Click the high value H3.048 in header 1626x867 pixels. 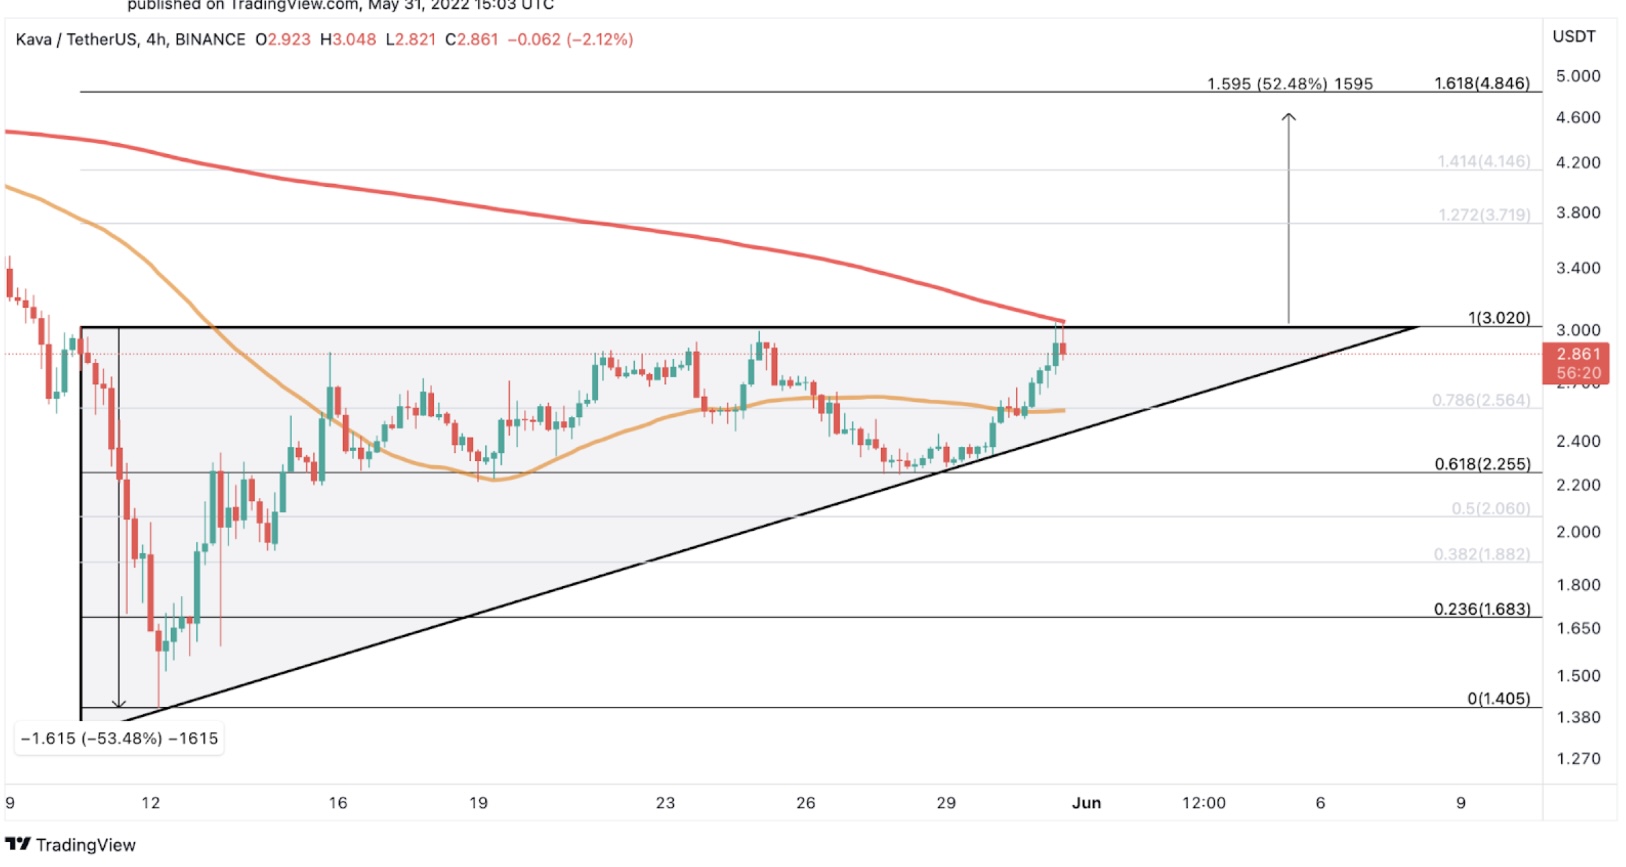click(348, 40)
